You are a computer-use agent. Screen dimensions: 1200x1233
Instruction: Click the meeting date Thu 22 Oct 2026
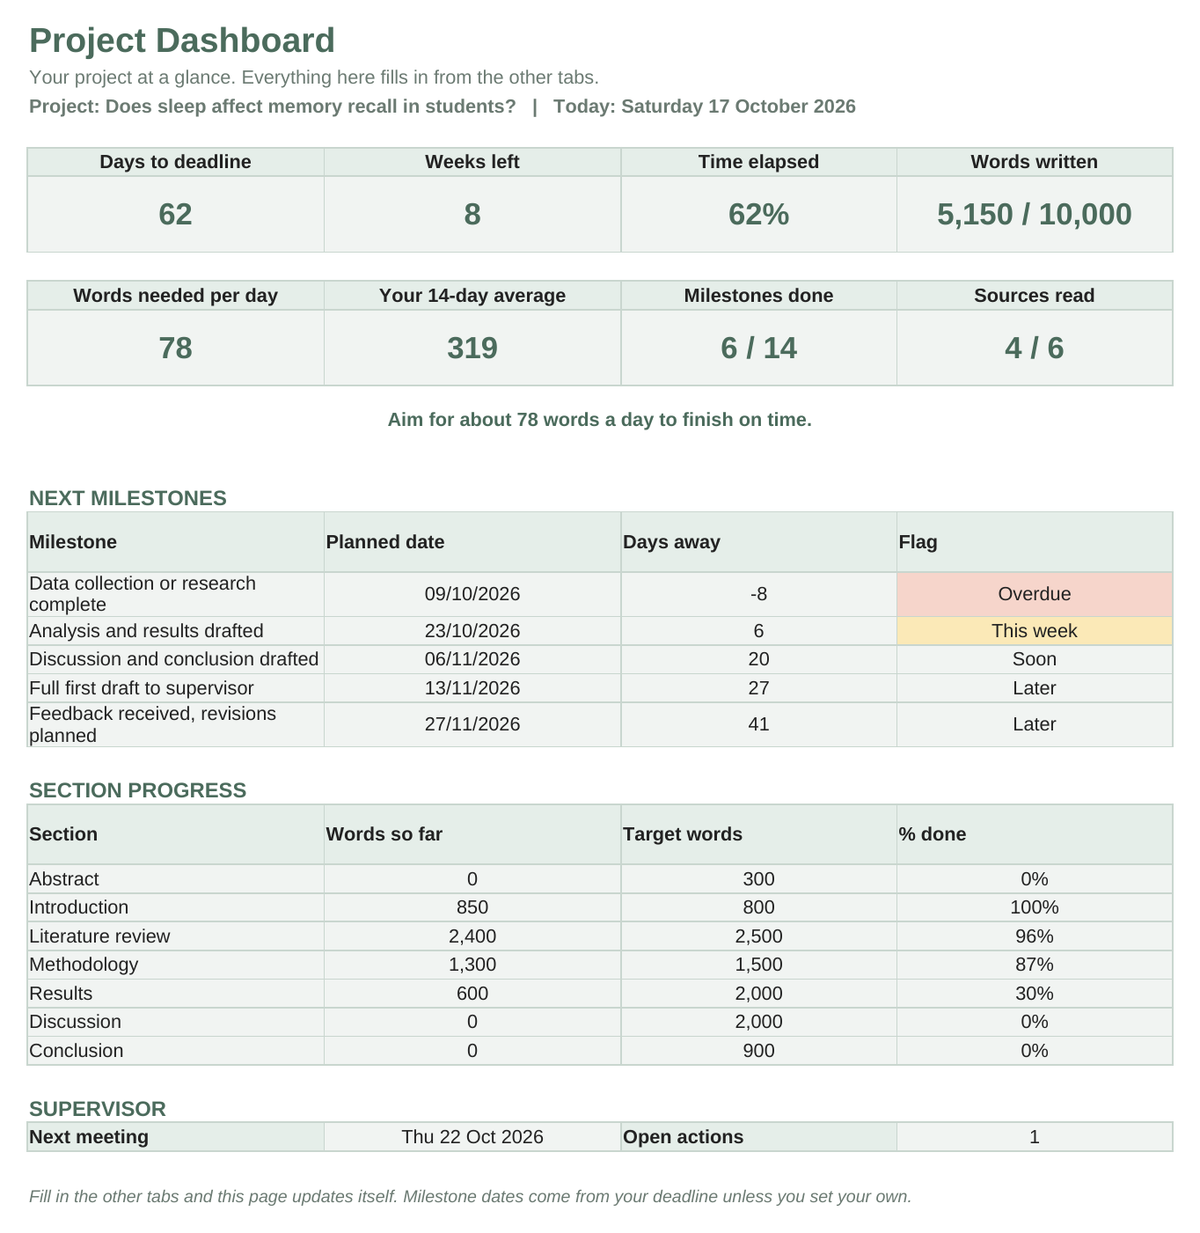(472, 1137)
